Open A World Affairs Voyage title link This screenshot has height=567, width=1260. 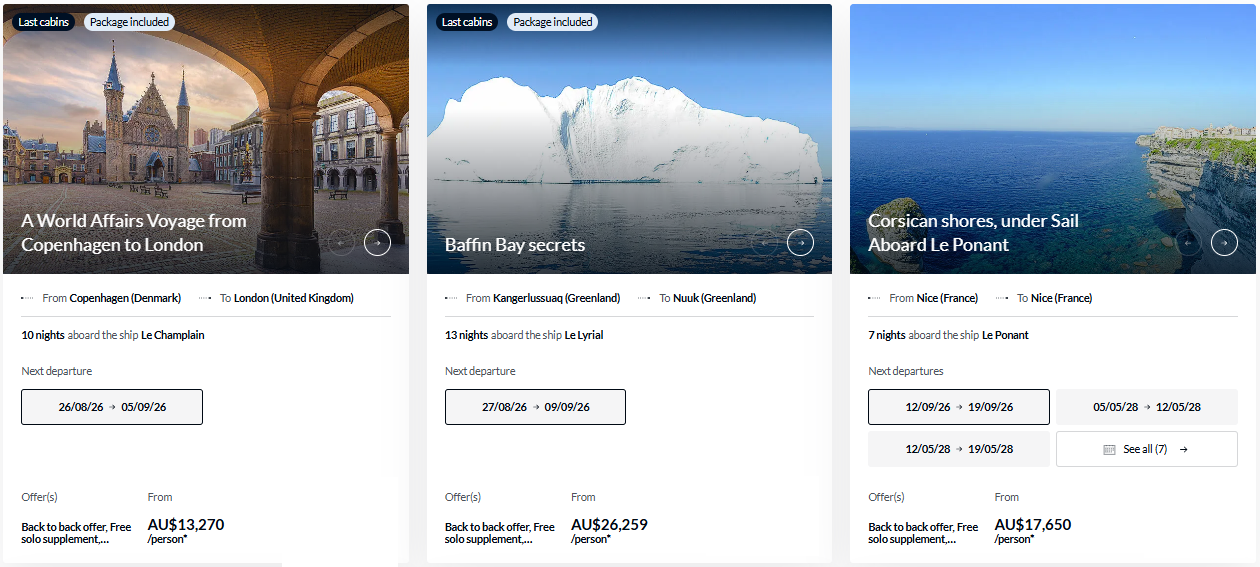[134, 232]
